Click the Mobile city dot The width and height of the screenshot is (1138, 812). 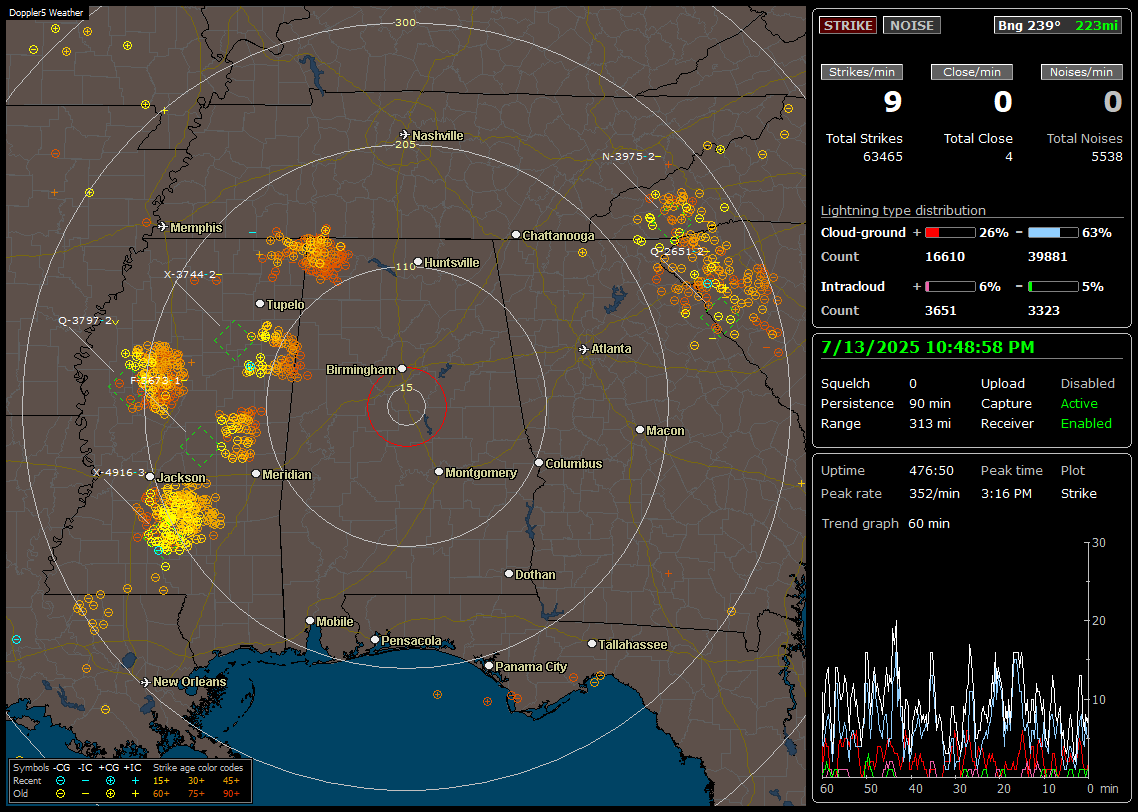310,621
